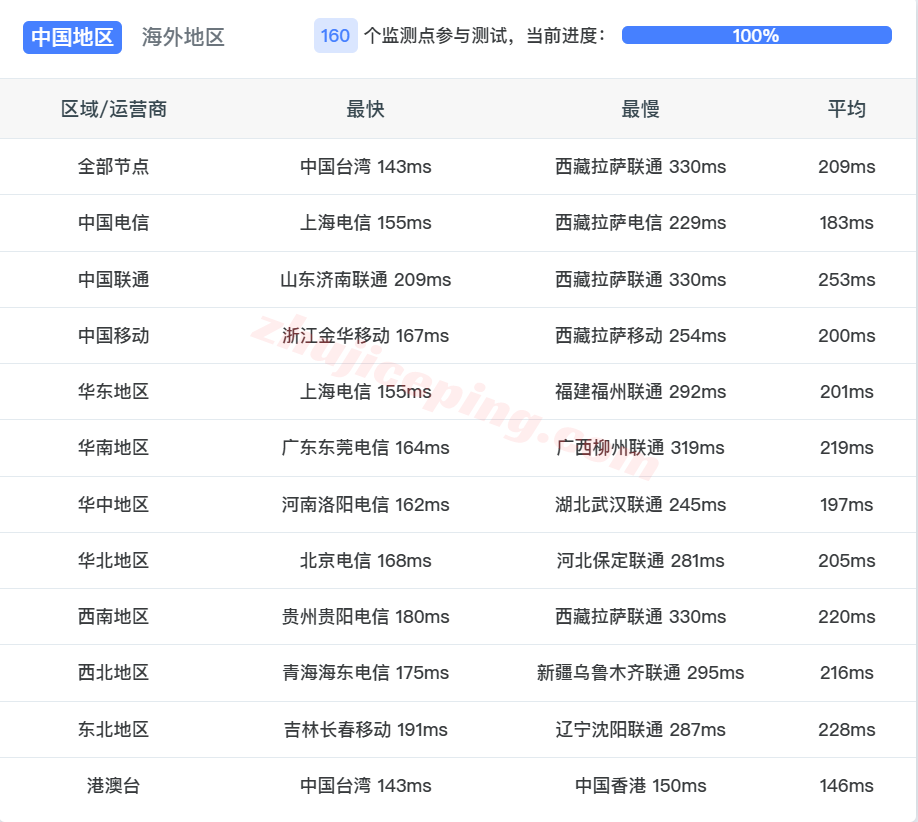Click 青海海东电信 175ms cell
This screenshot has width=918, height=822.
pyautogui.click(x=365, y=672)
